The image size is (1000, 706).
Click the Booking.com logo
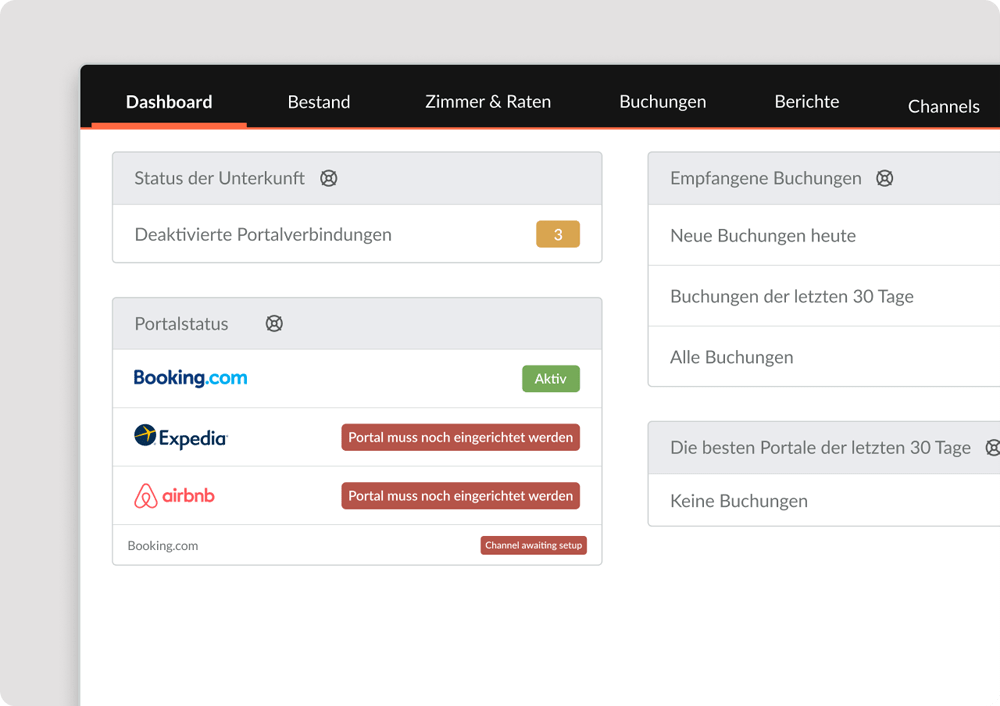tap(190, 378)
